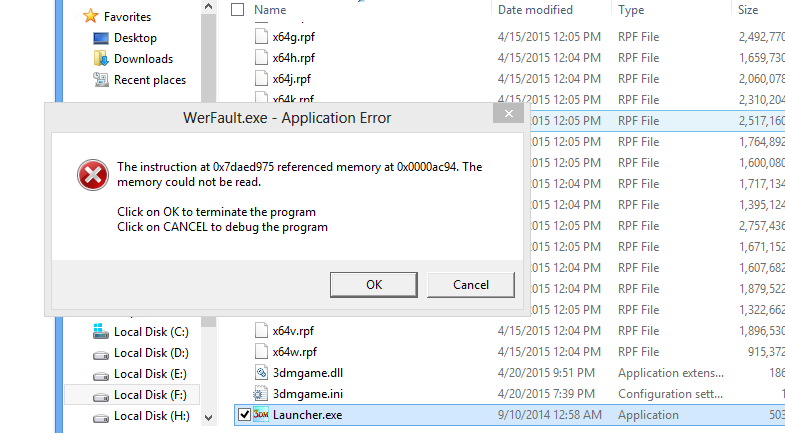Close the WerFault.exe error dialog

coord(508,114)
